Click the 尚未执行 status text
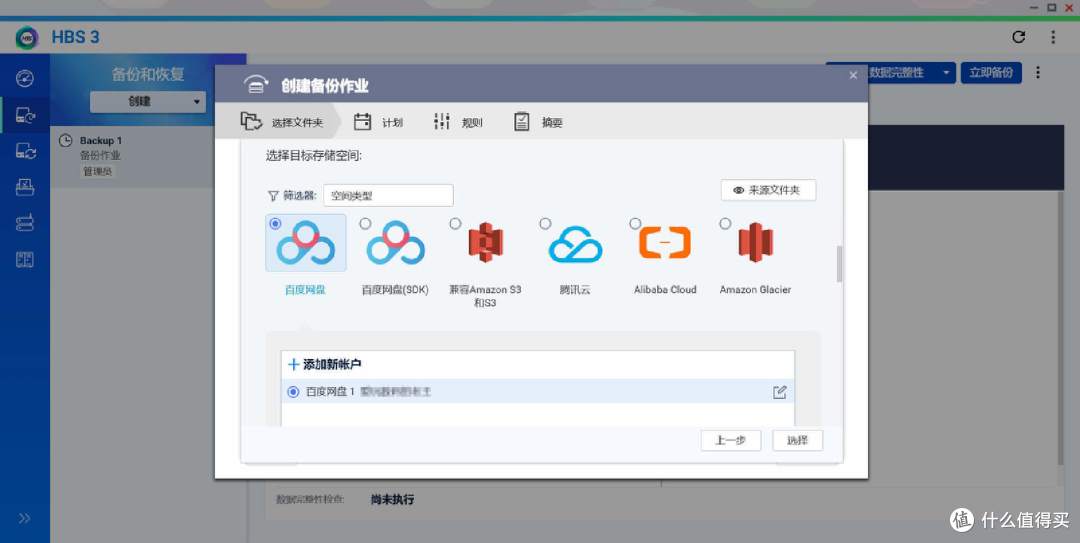The height and width of the screenshot is (543, 1080). 393,500
